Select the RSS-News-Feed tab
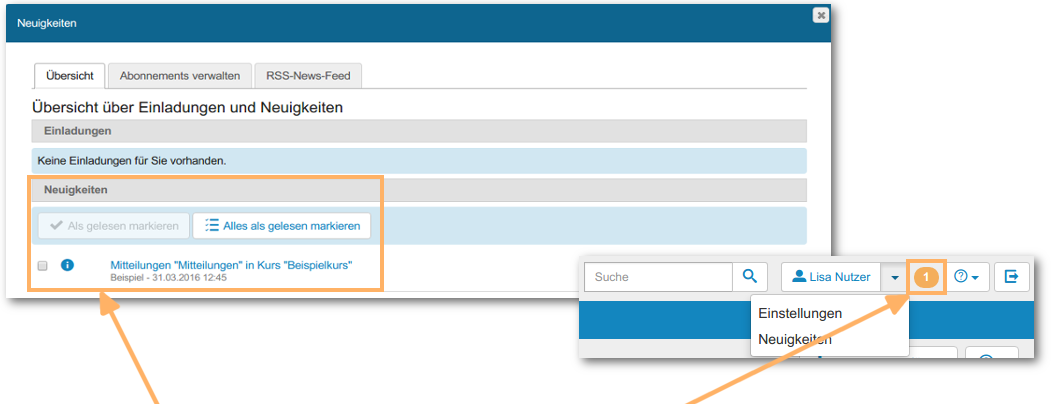 click(x=308, y=76)
